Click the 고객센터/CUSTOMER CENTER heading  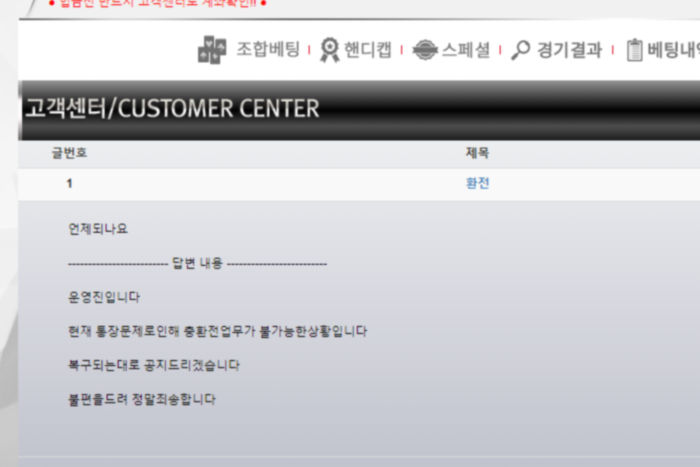point(172,108)
